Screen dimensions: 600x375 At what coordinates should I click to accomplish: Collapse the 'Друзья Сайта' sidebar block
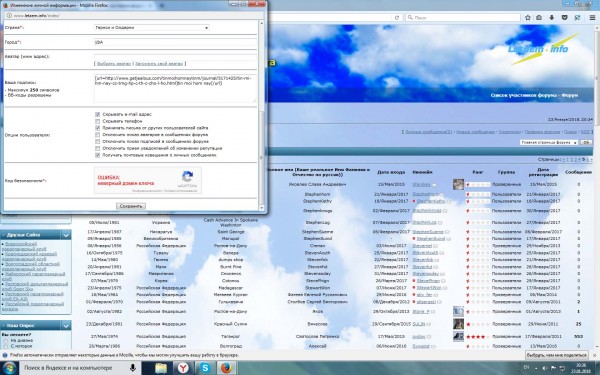[66, 235]
